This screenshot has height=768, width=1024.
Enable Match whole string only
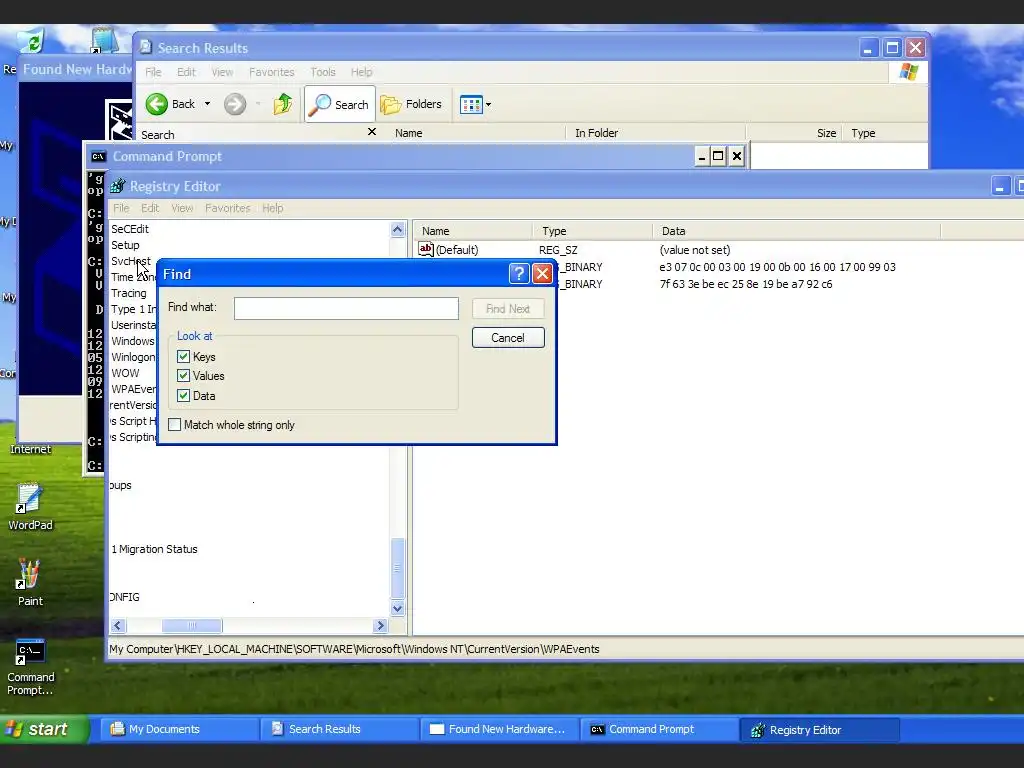[174, 424]
